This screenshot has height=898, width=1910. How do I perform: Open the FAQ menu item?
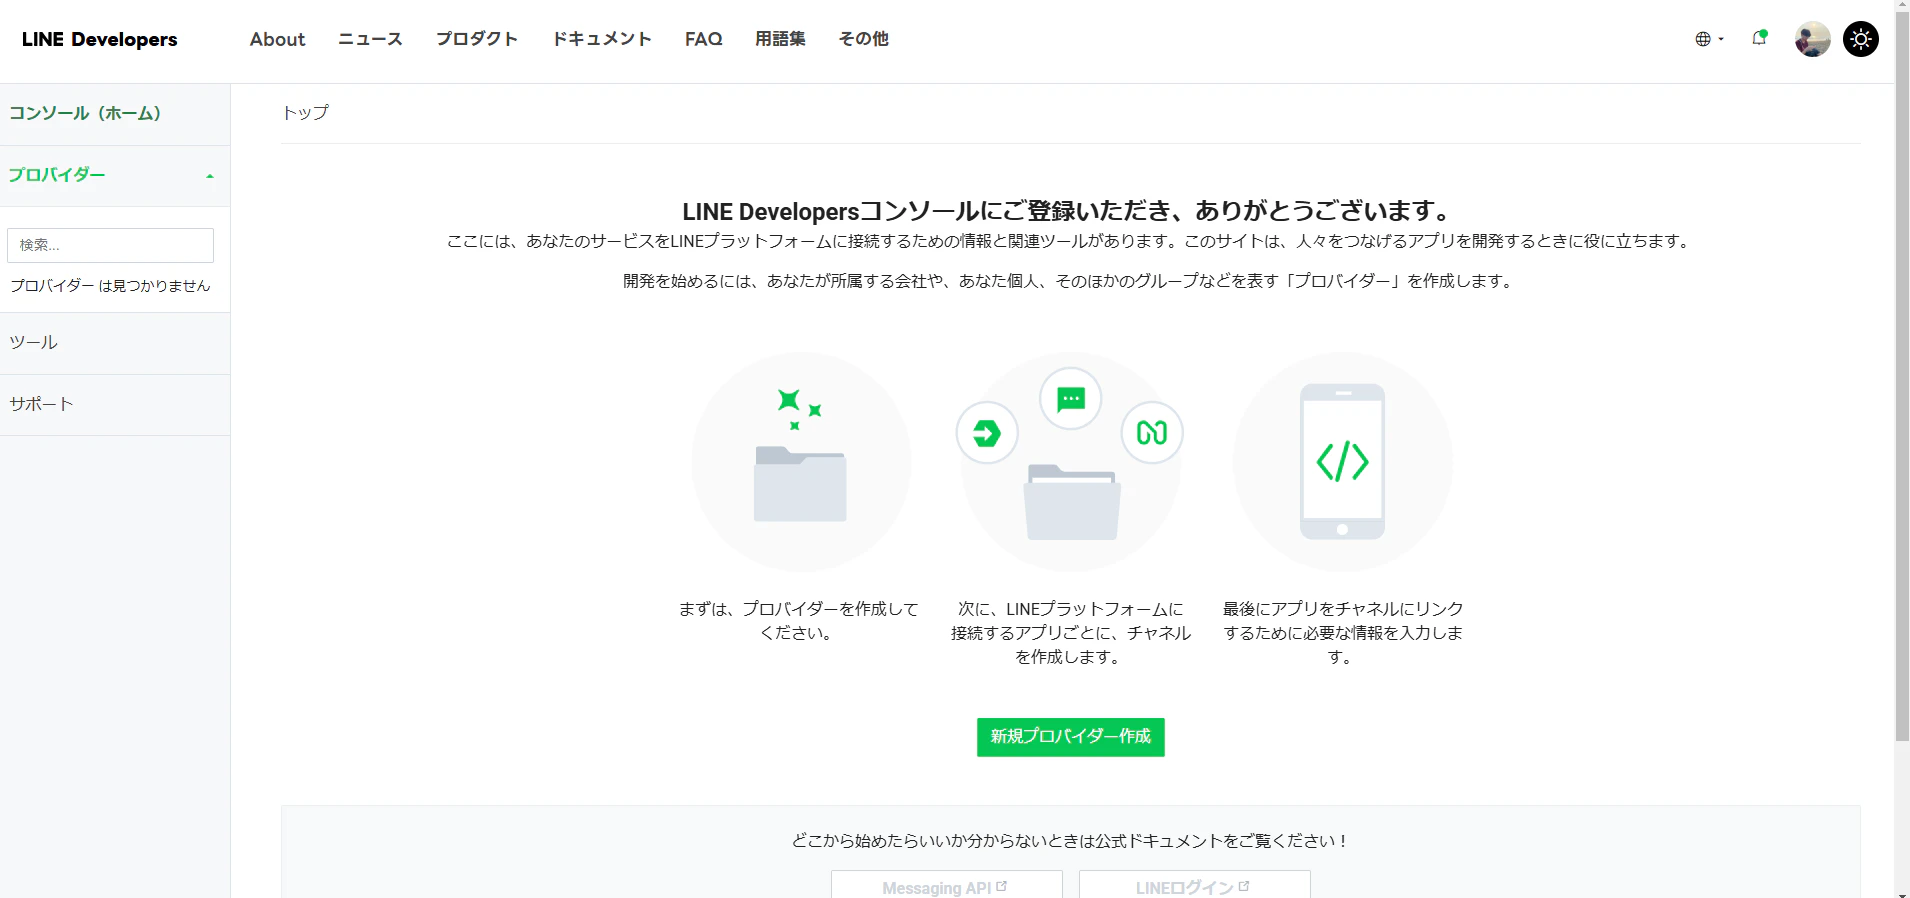(703, 39)
